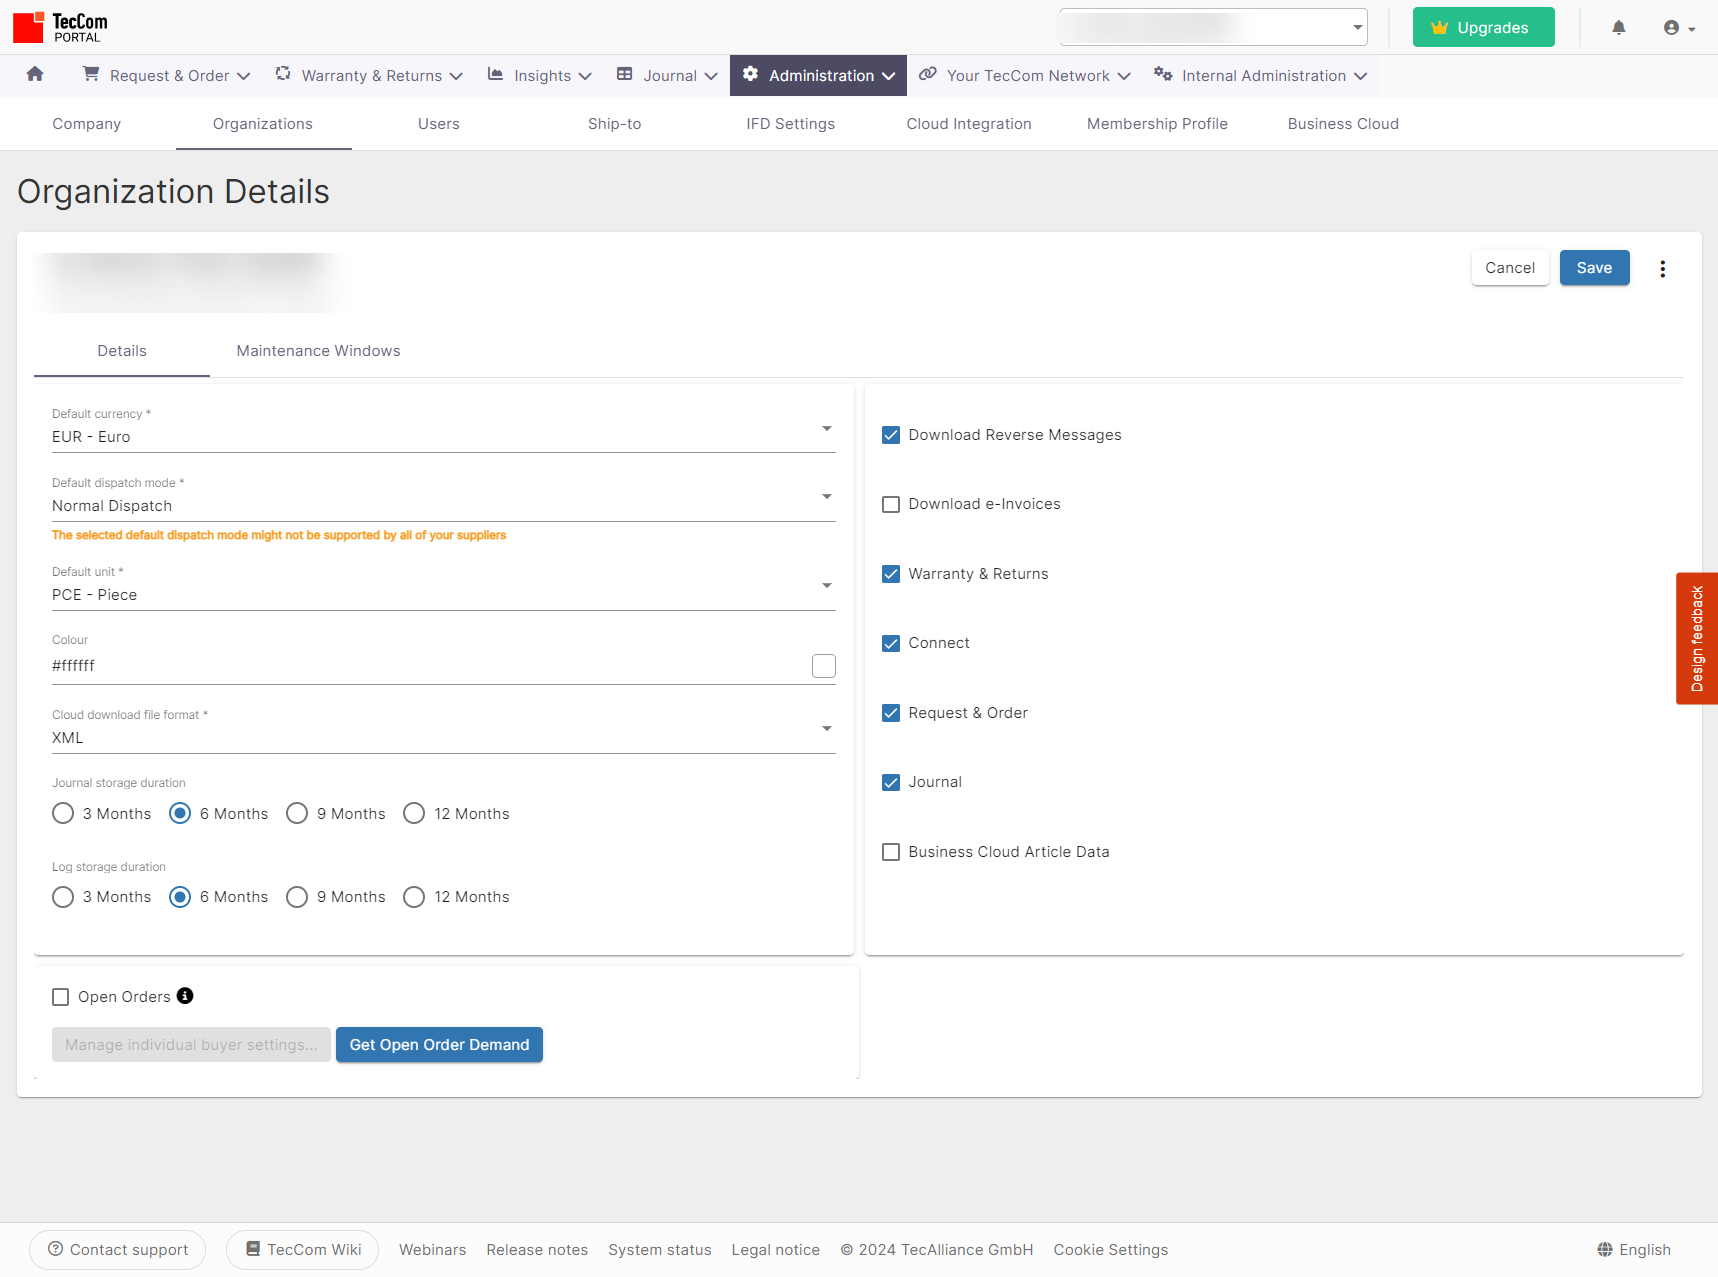Image resolution: width=1718 pixels, height=1277 pixels.
Task: Switch to the Maintenance Windows tab
Action: click(318, 351)
